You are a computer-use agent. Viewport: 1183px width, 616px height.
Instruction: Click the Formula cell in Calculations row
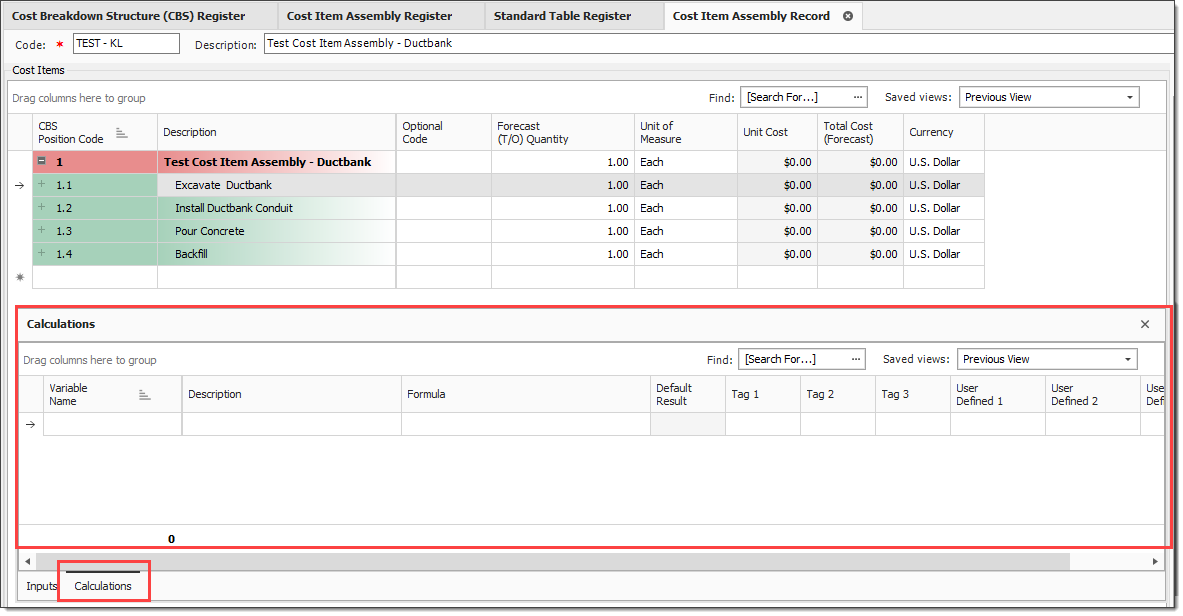point(525,425)
